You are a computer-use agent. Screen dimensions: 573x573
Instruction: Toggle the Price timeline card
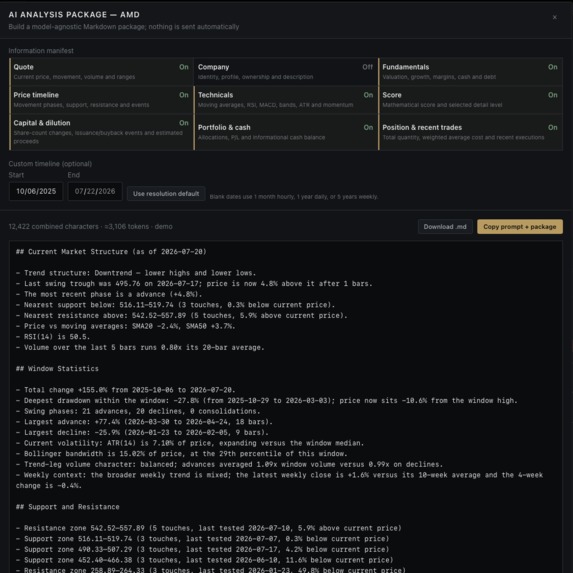pos(101,100)
